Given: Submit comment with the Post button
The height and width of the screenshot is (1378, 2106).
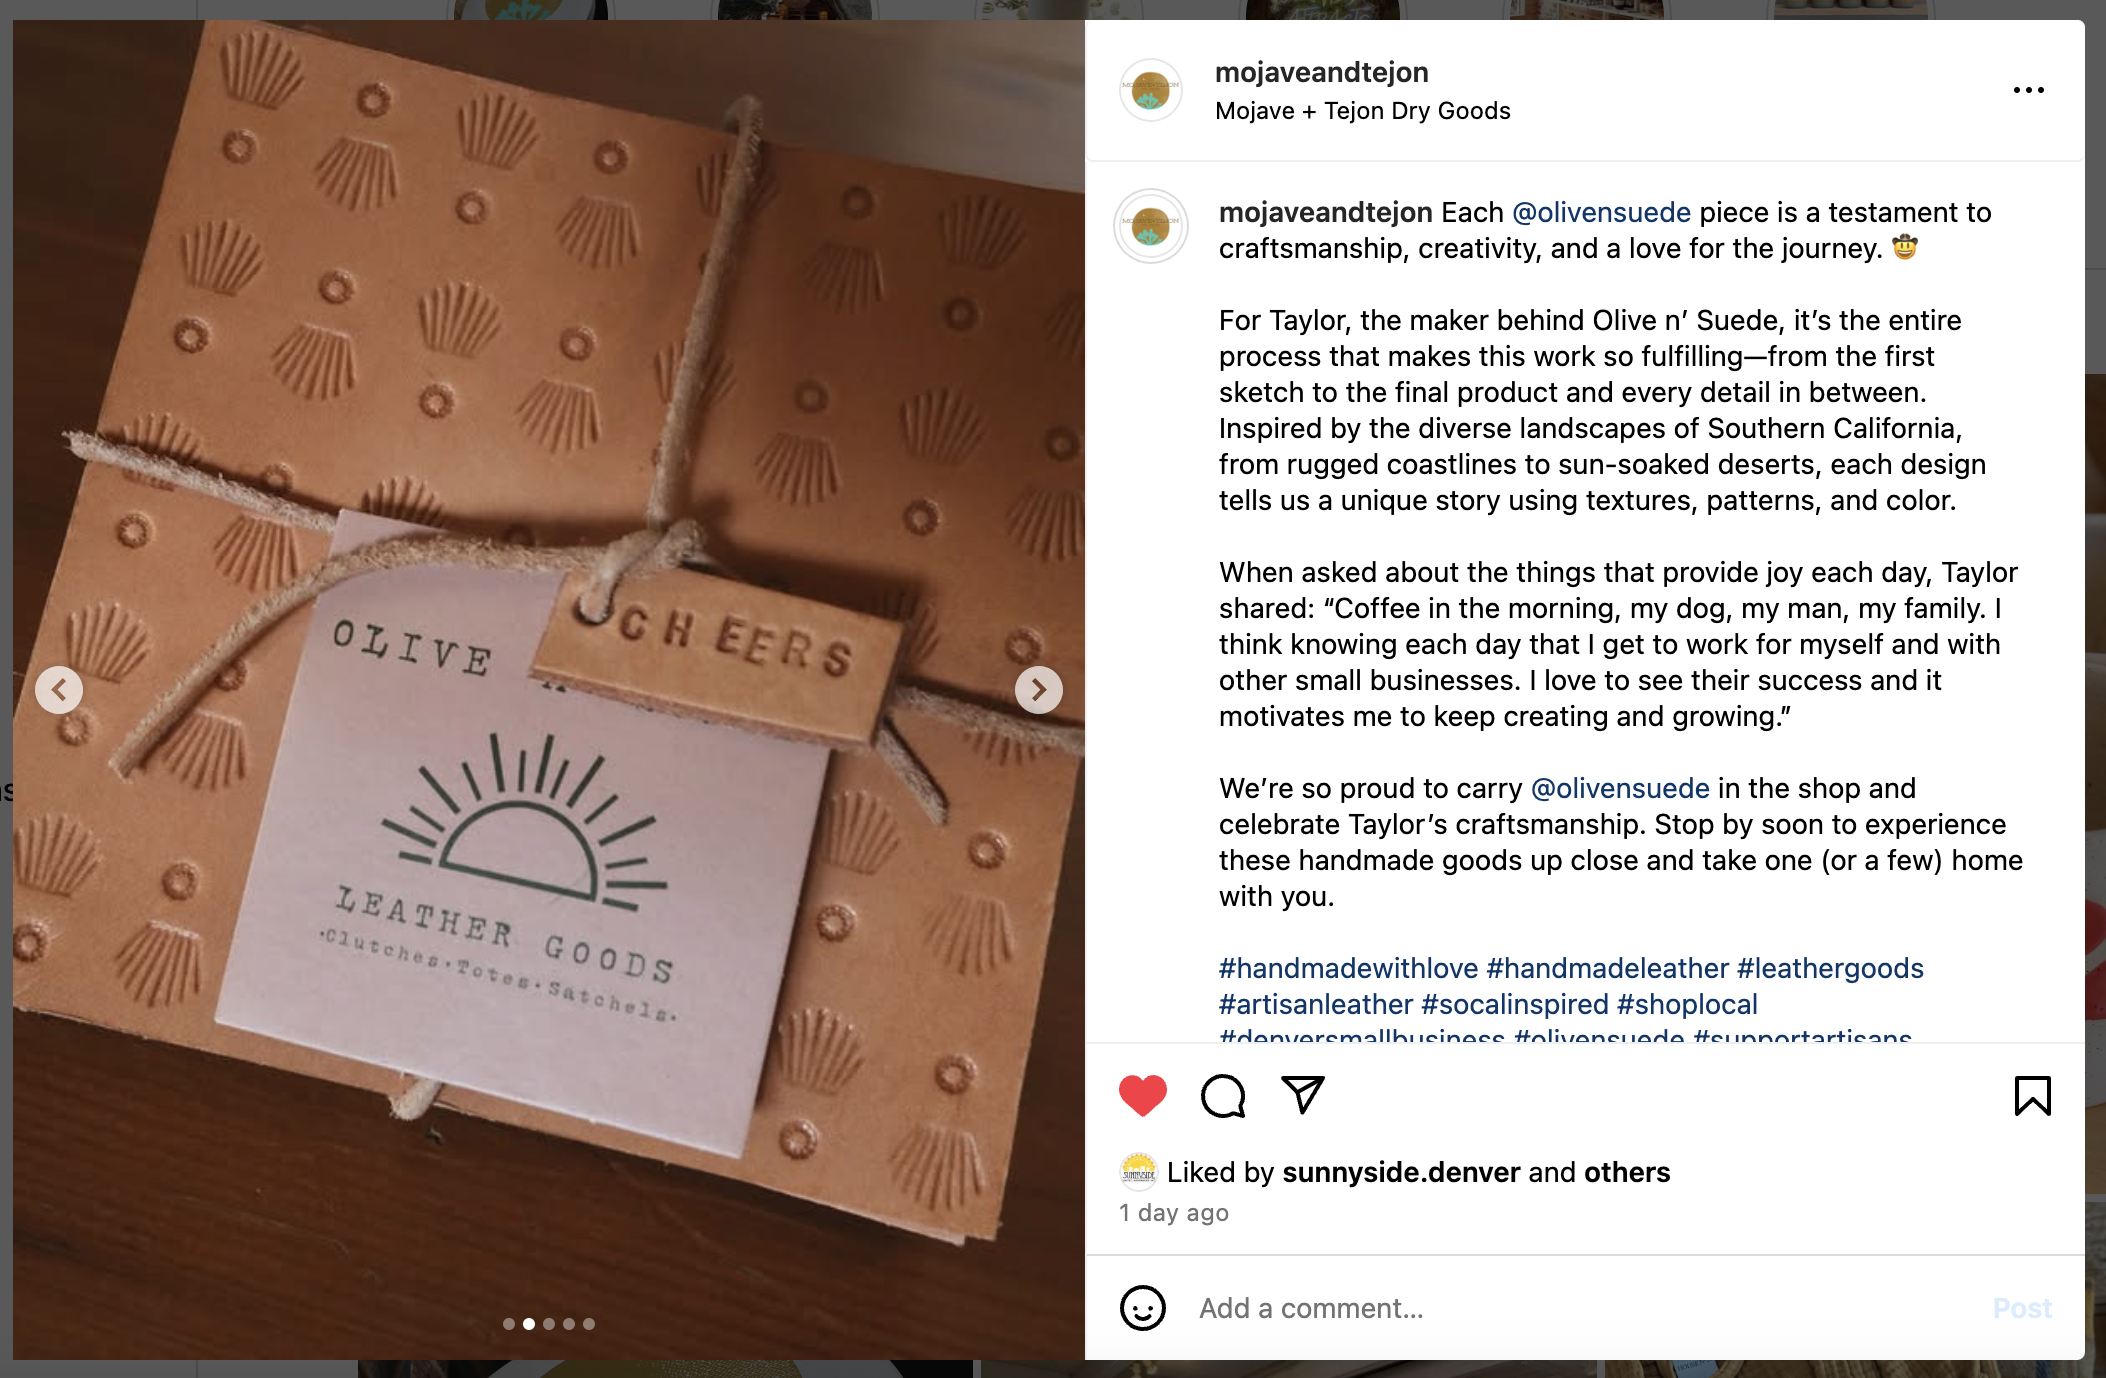Looking at the screenshot, I should click(2022, 1308).
